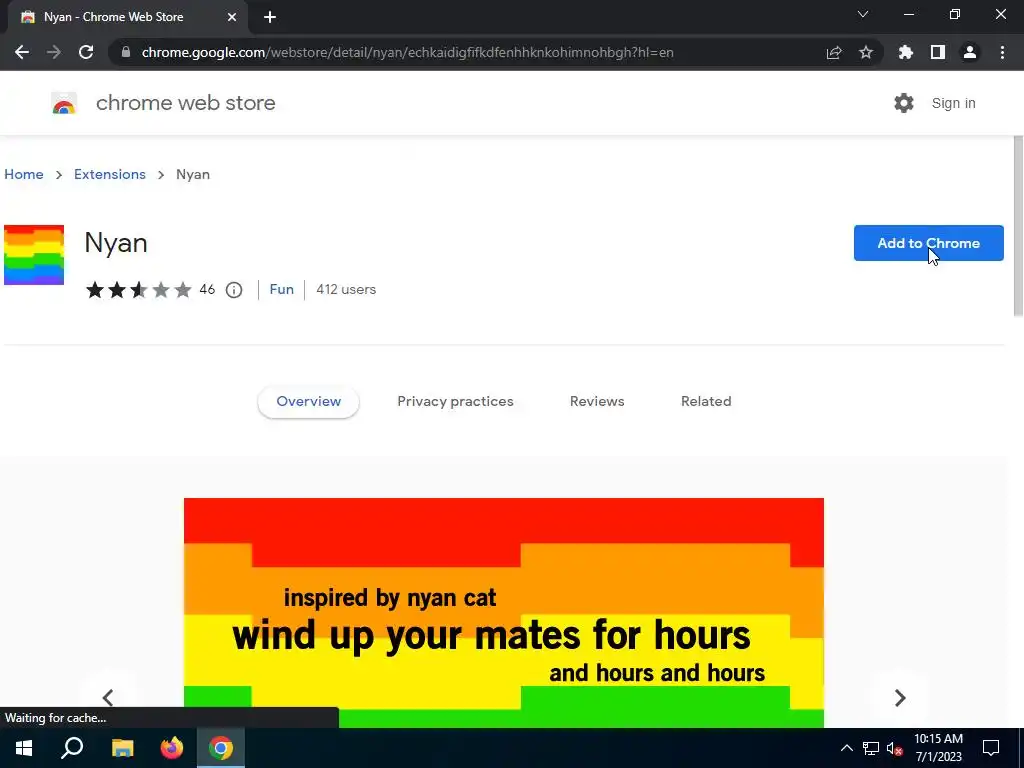Open the Chrome three-dot menu

pyautogui.click(x=1002, y=52)
